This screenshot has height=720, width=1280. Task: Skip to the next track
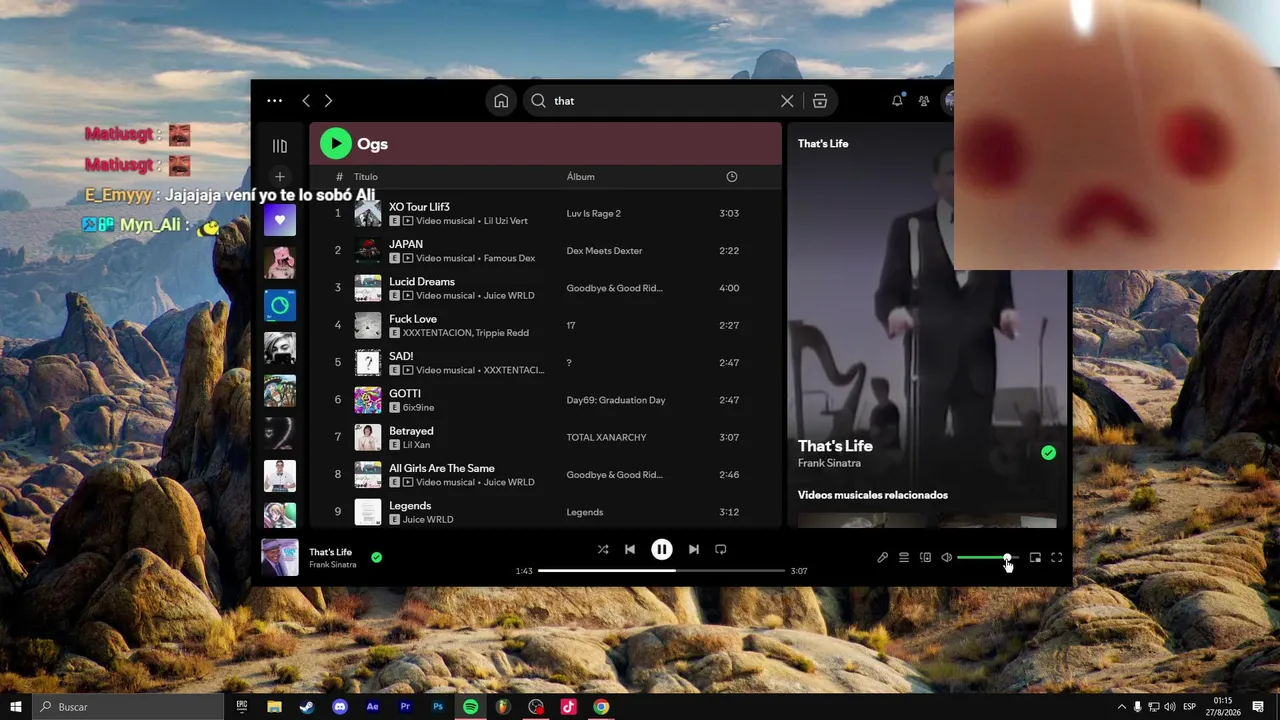coord(694,549)
